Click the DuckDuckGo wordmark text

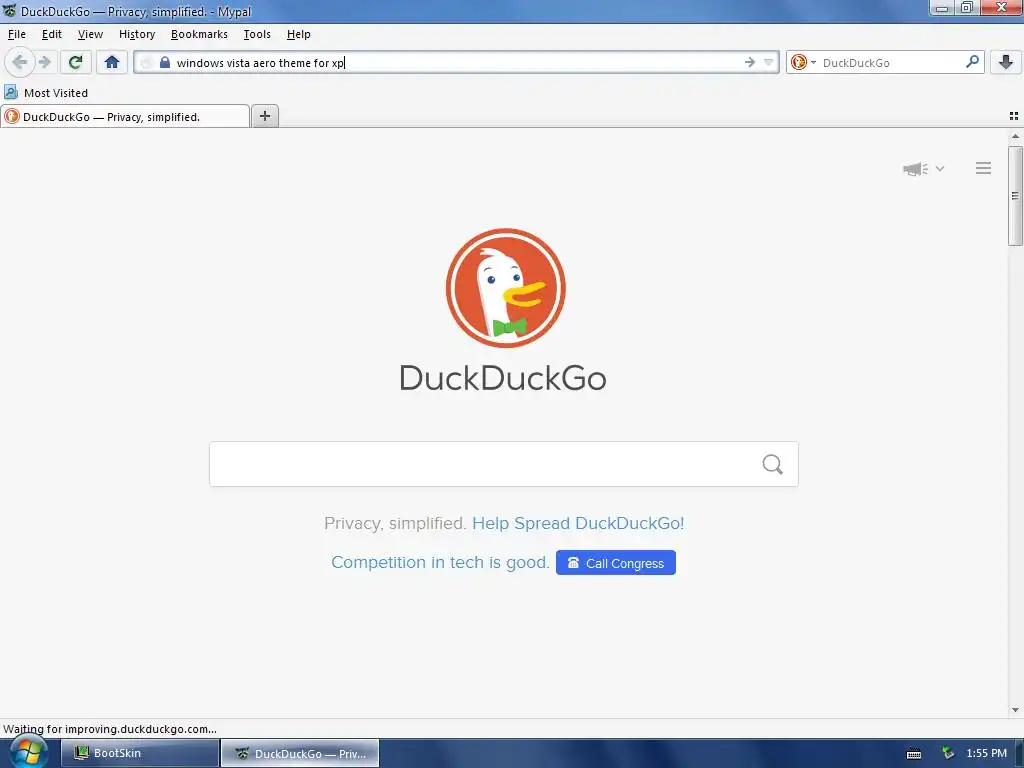tap(503, 378)
